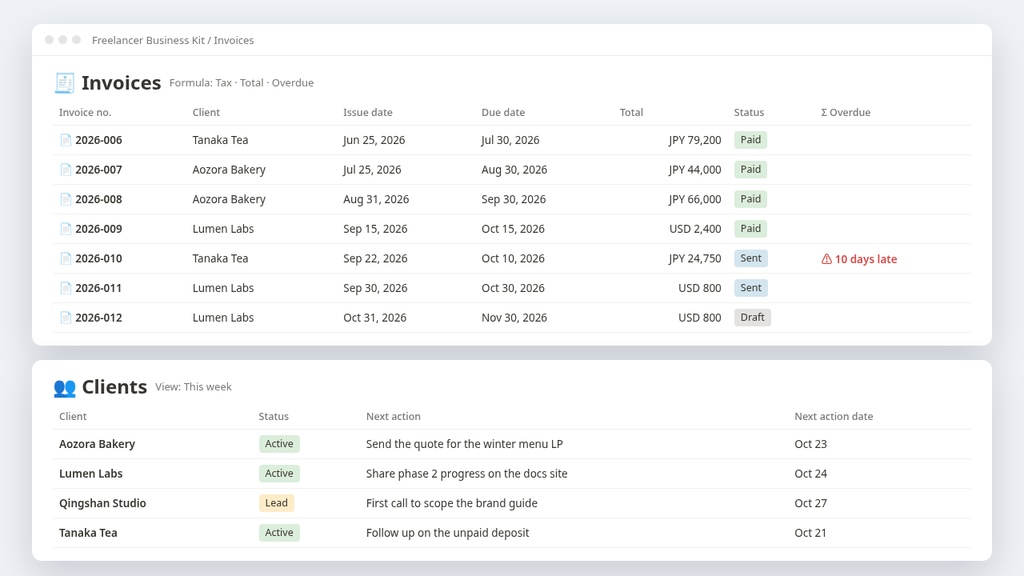
Task: Click the total 'JPY 24,750'
Action: [x=695, y=259]
